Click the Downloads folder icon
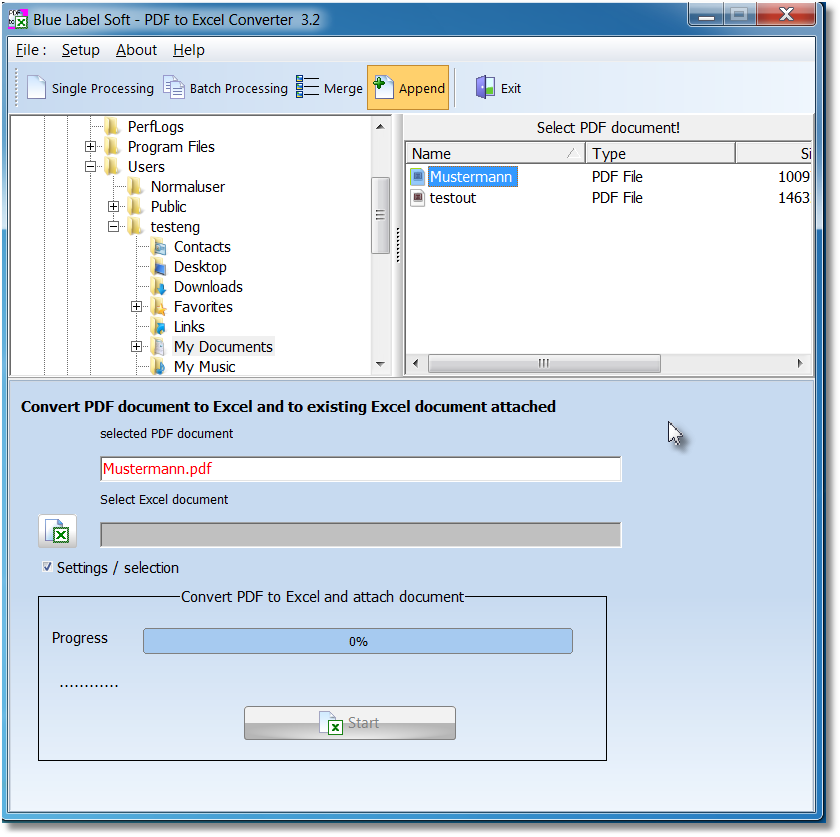840x837 pixels. tap(159, 287)
